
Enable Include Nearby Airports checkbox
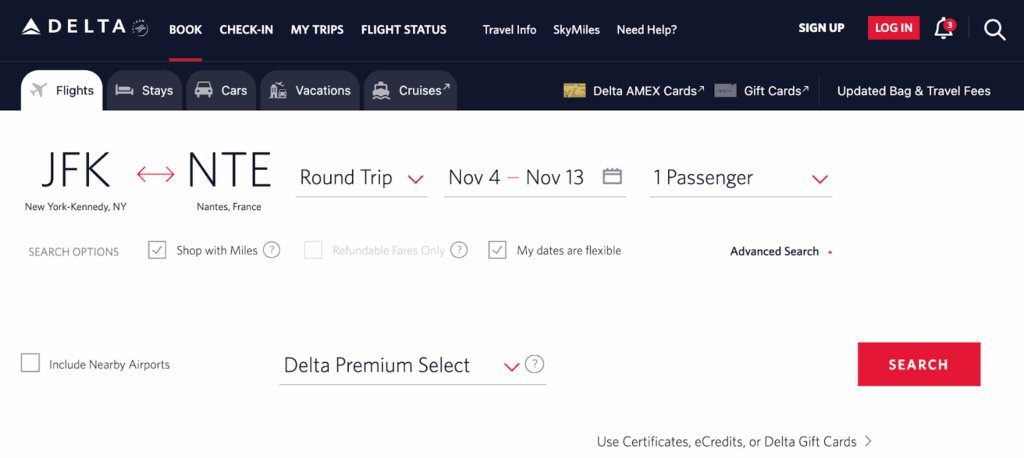[x=30, y=363]
